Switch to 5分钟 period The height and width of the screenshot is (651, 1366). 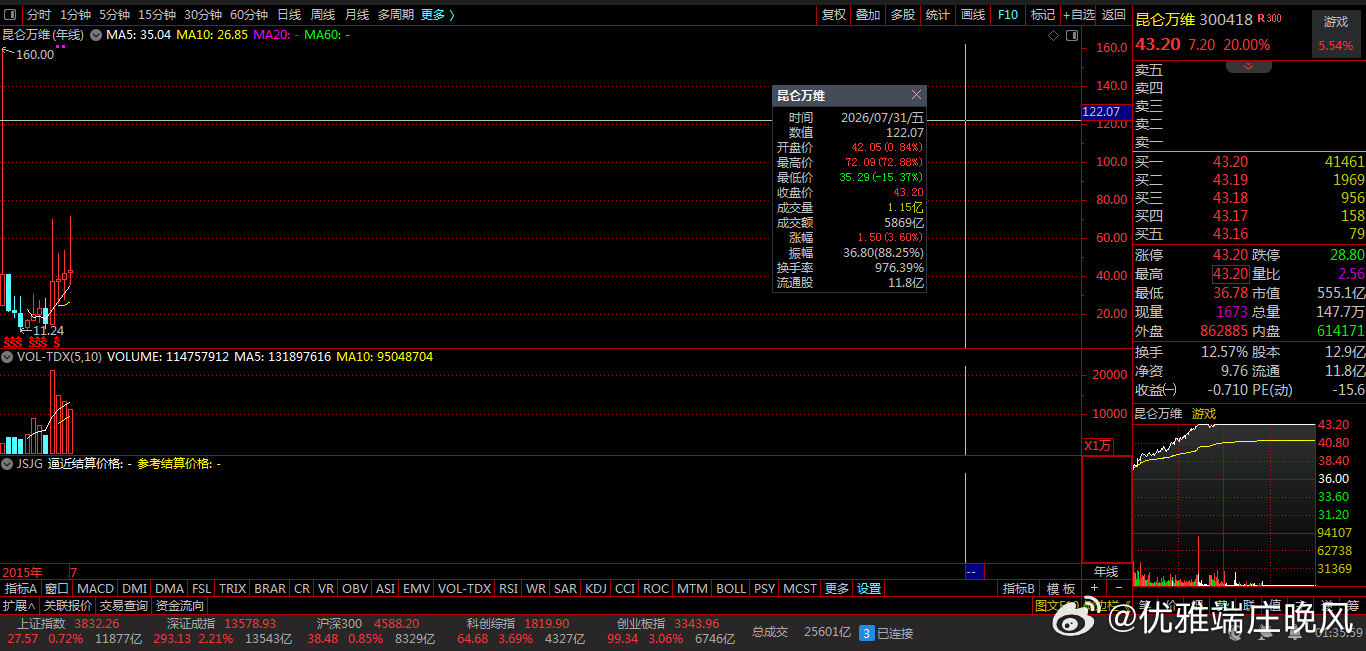coord(115,15)
